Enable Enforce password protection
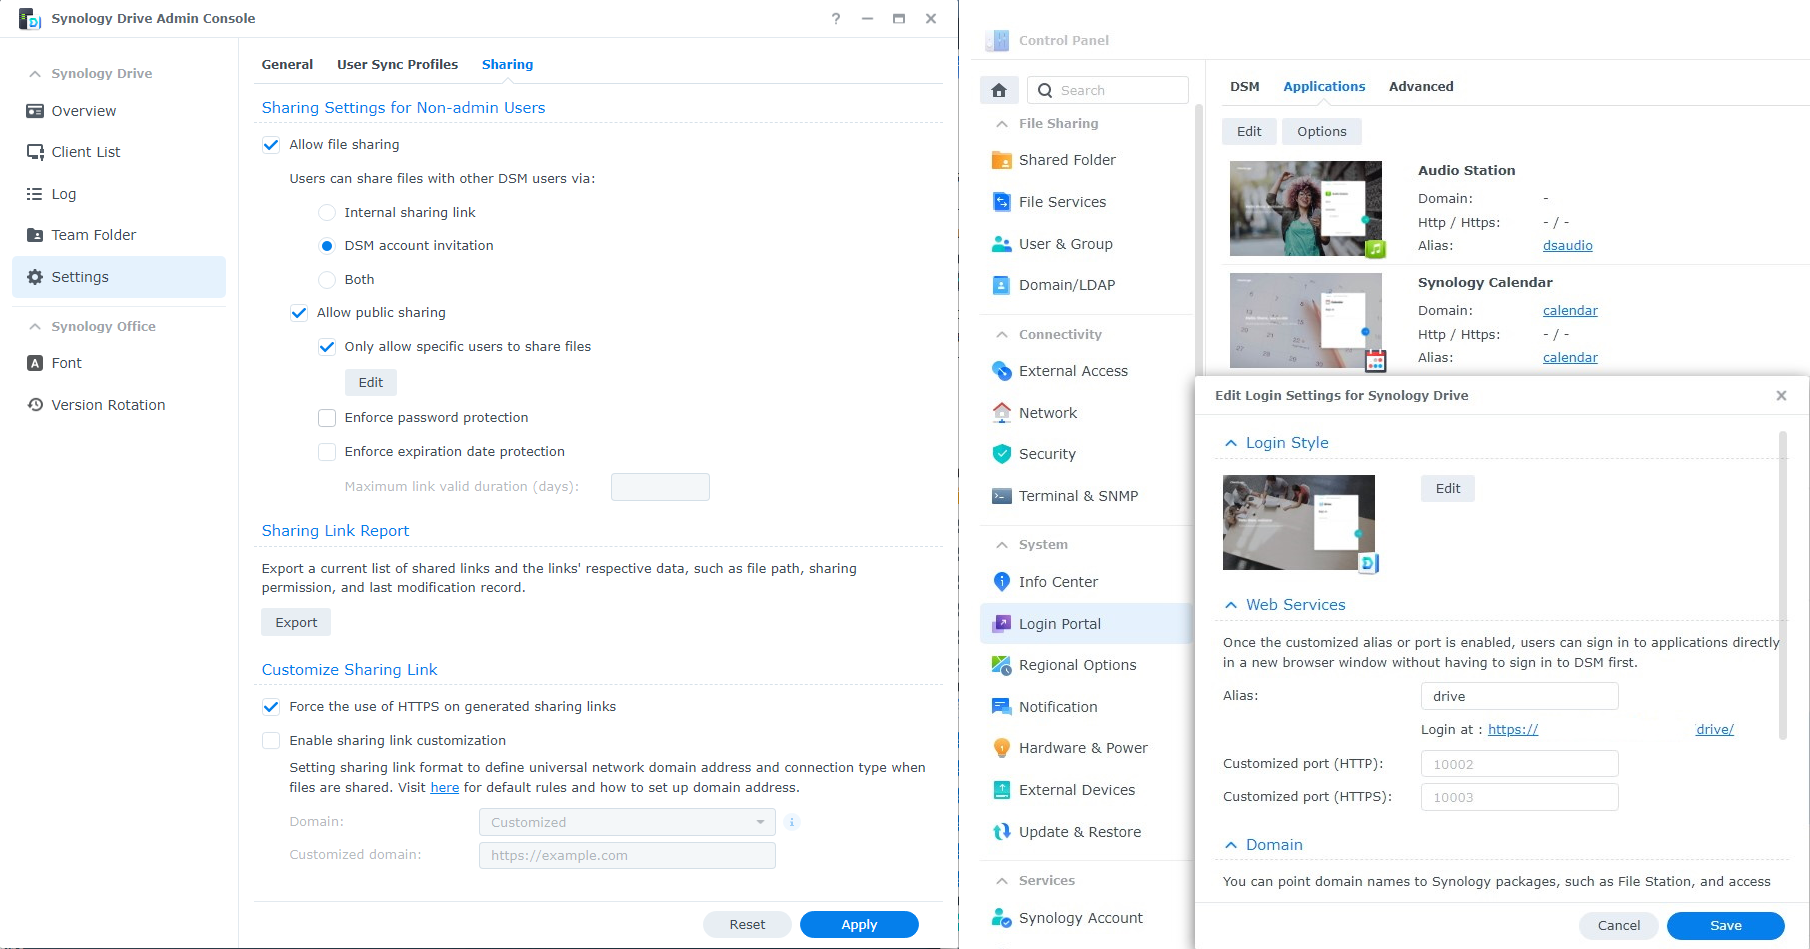Image resolution: width=1810 pixels, height=949 pixels. [327, 418]
